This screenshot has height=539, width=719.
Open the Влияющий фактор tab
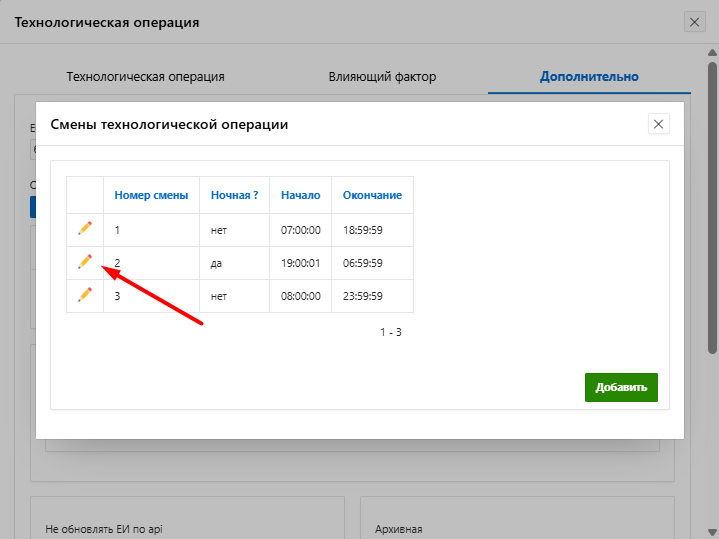click(382, 76)
